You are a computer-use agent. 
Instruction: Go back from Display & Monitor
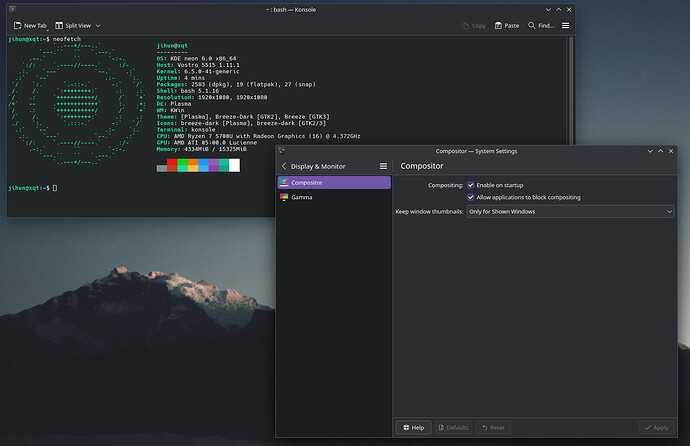[x=284, y=166]
